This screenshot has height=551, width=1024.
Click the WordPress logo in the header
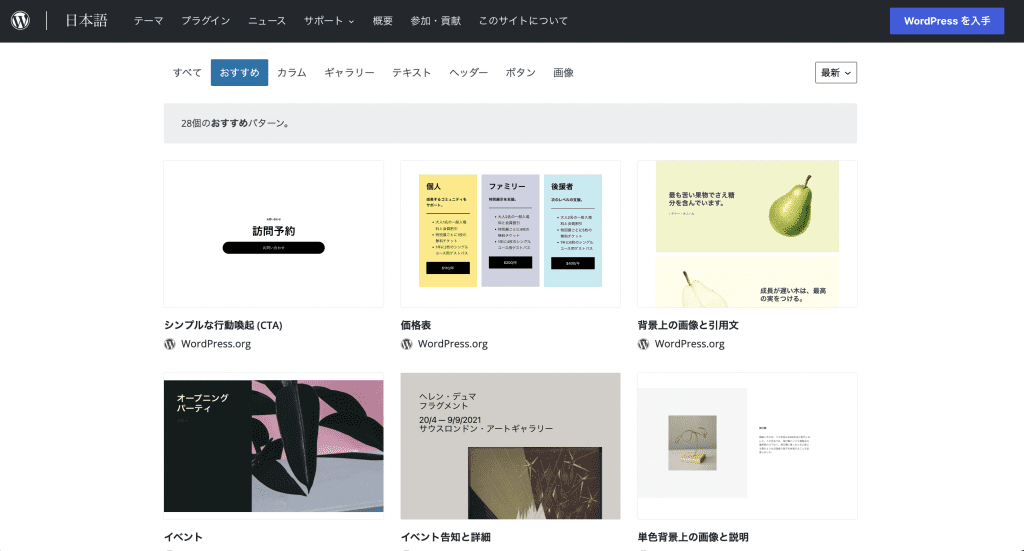(x=21, y=21)
